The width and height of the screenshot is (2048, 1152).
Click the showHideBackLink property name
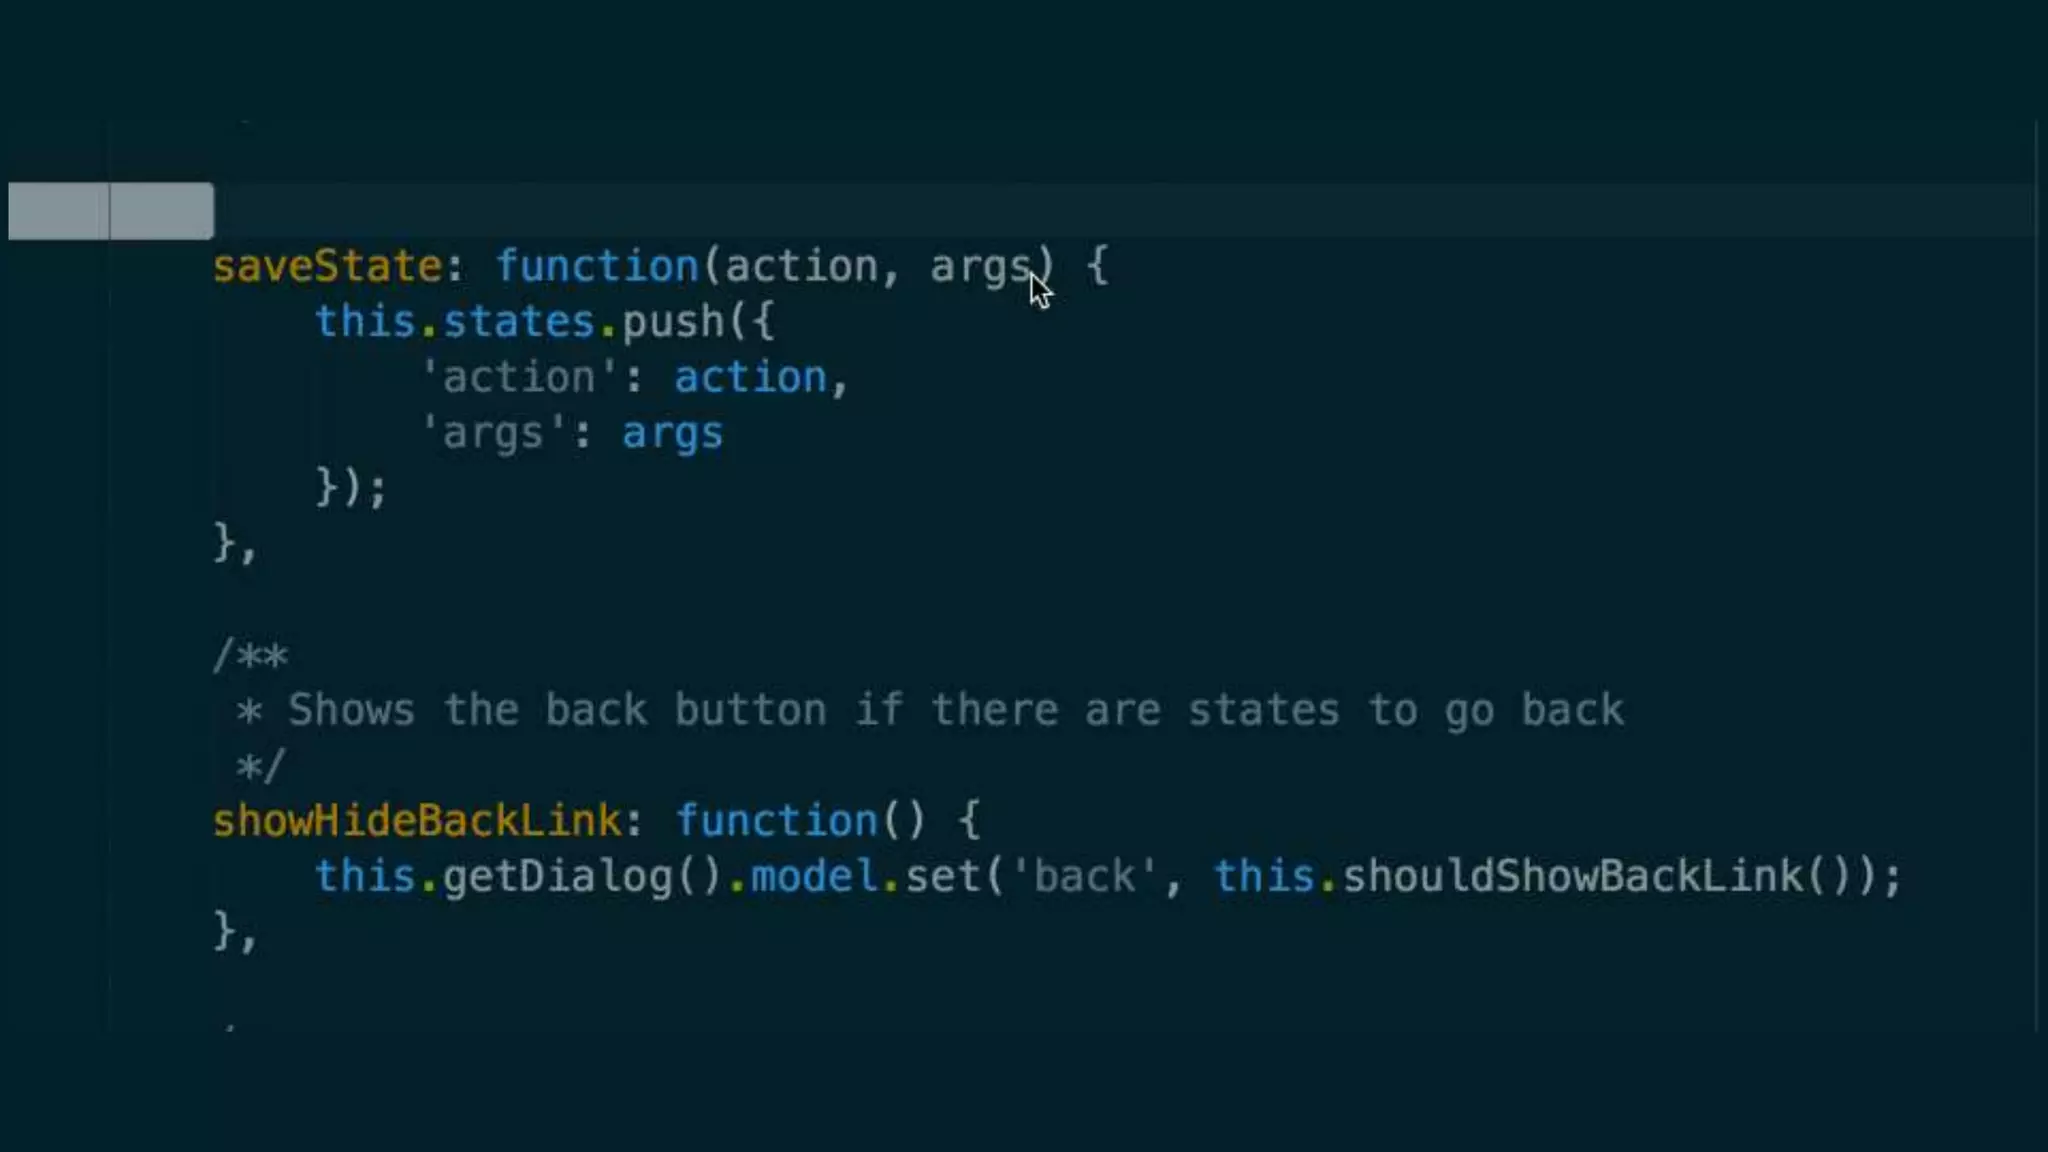coord(417,821)
